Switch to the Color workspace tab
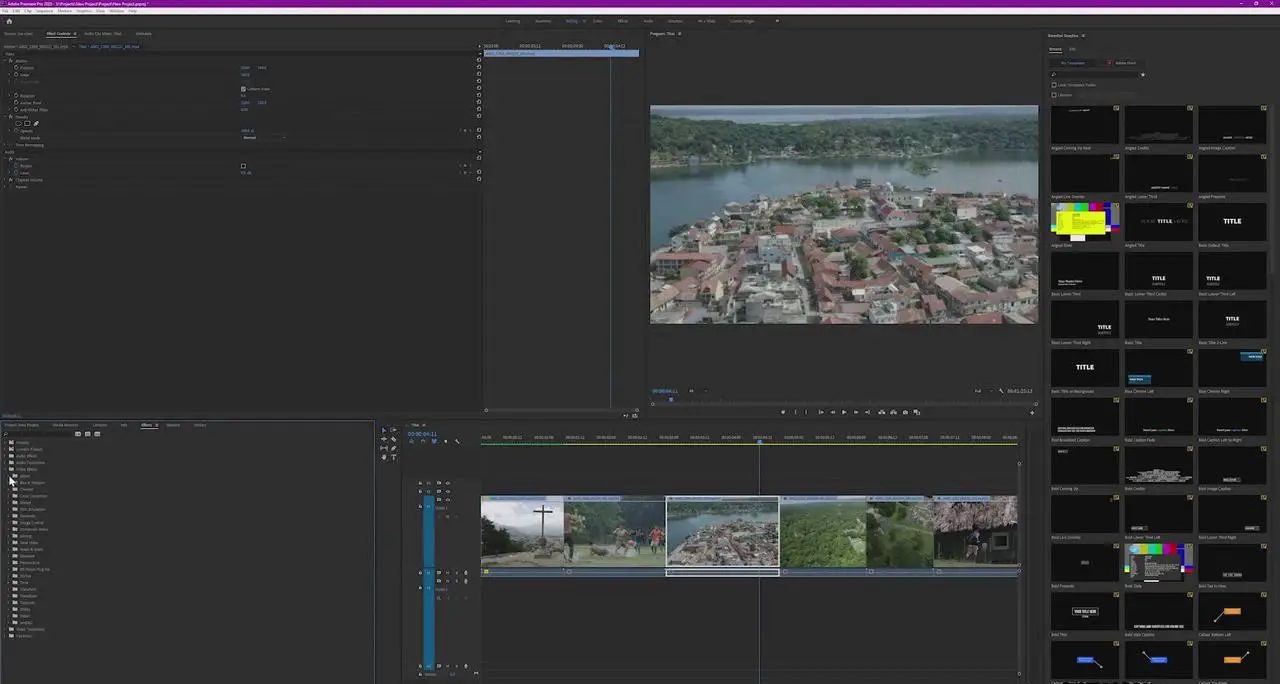 598,21
